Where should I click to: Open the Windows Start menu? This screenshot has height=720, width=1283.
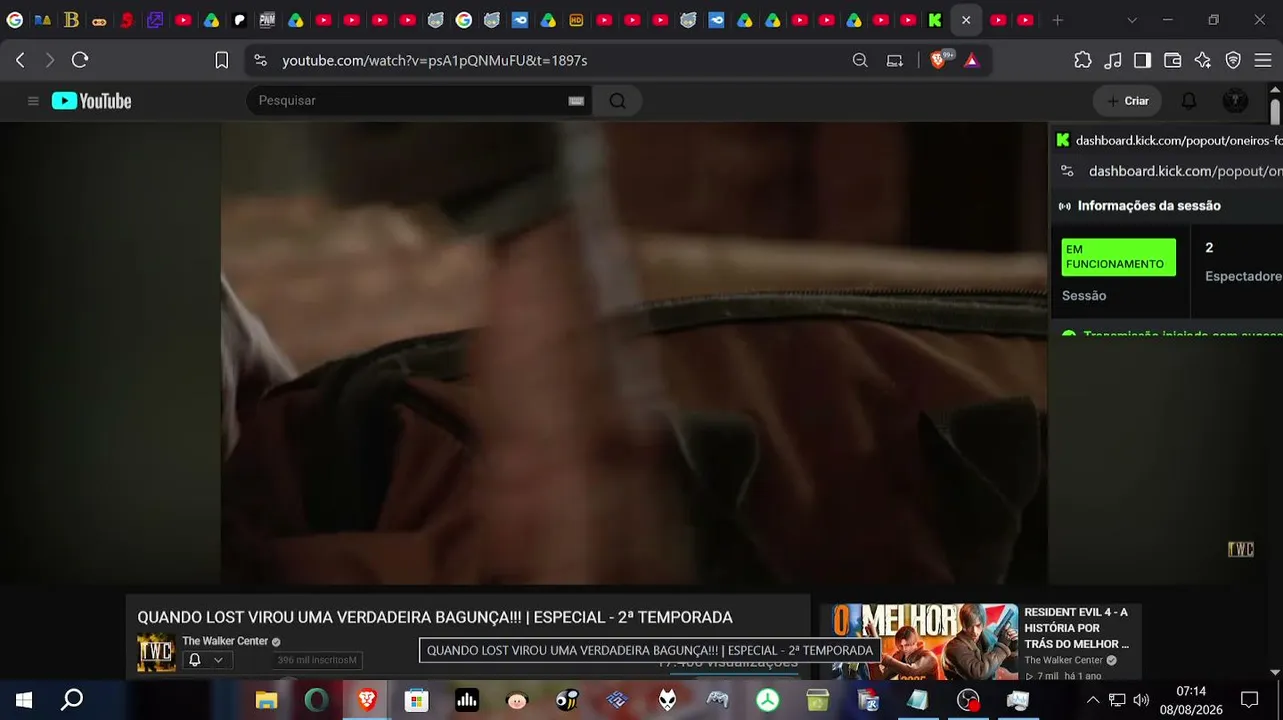[x=23, y=700]
